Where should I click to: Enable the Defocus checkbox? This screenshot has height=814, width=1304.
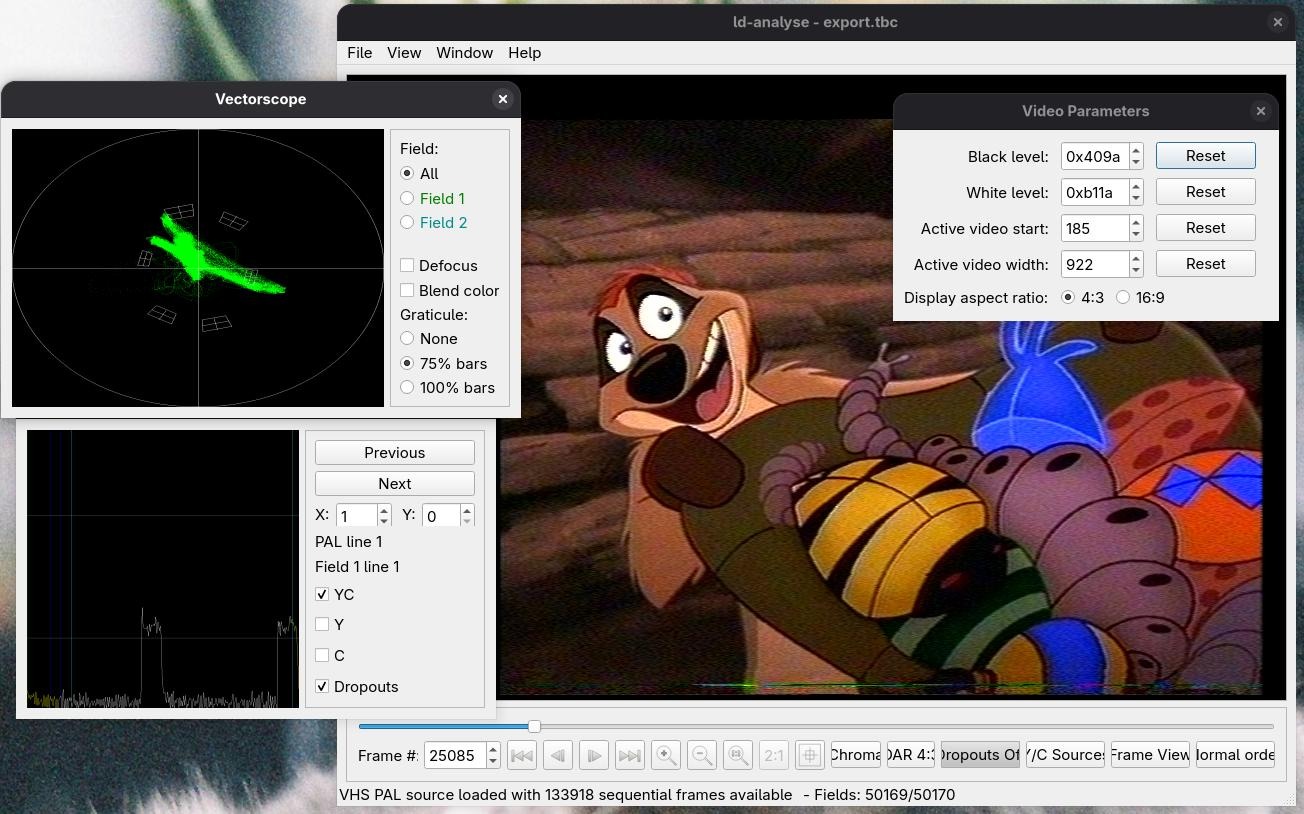(x=407, y=266)
